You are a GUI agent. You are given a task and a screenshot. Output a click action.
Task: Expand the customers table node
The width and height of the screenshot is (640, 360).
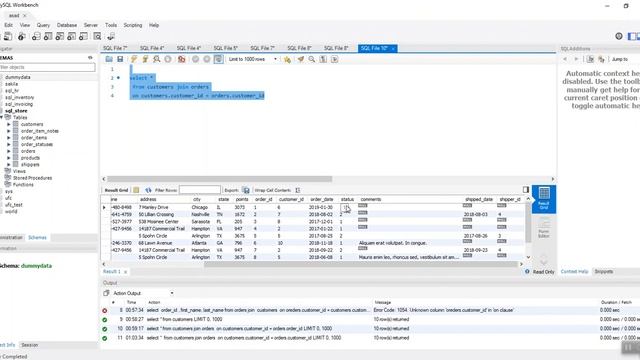9,124
